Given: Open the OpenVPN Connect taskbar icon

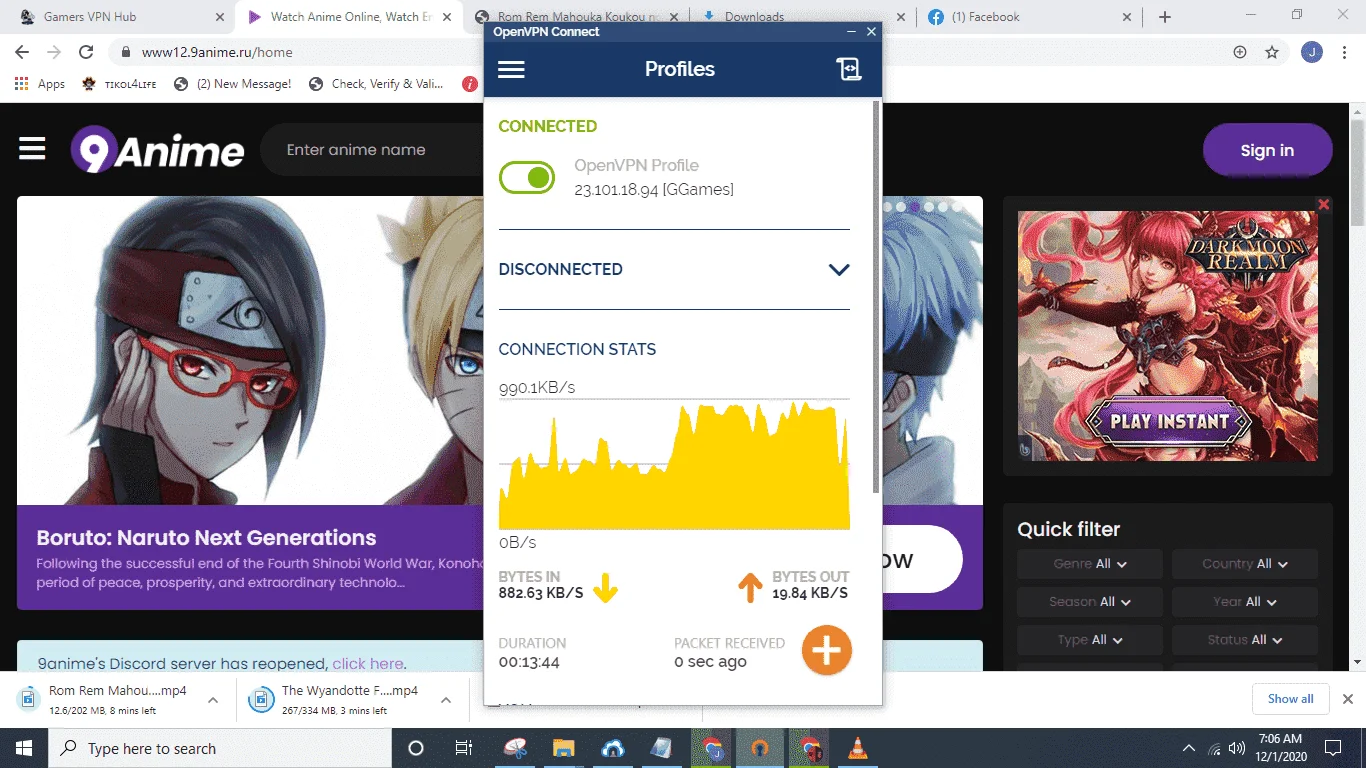Looking at the screenshot, I should 759,748.
